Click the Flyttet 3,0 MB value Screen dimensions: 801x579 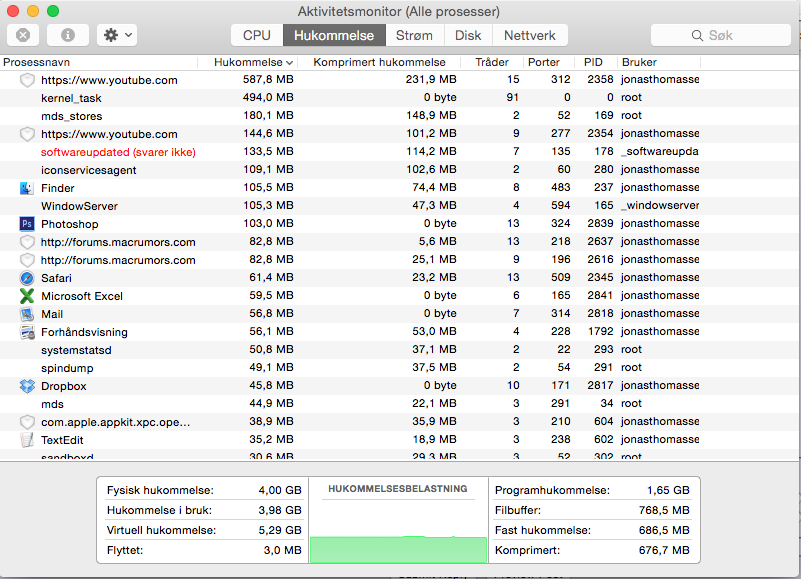click(x=282, y=550)
